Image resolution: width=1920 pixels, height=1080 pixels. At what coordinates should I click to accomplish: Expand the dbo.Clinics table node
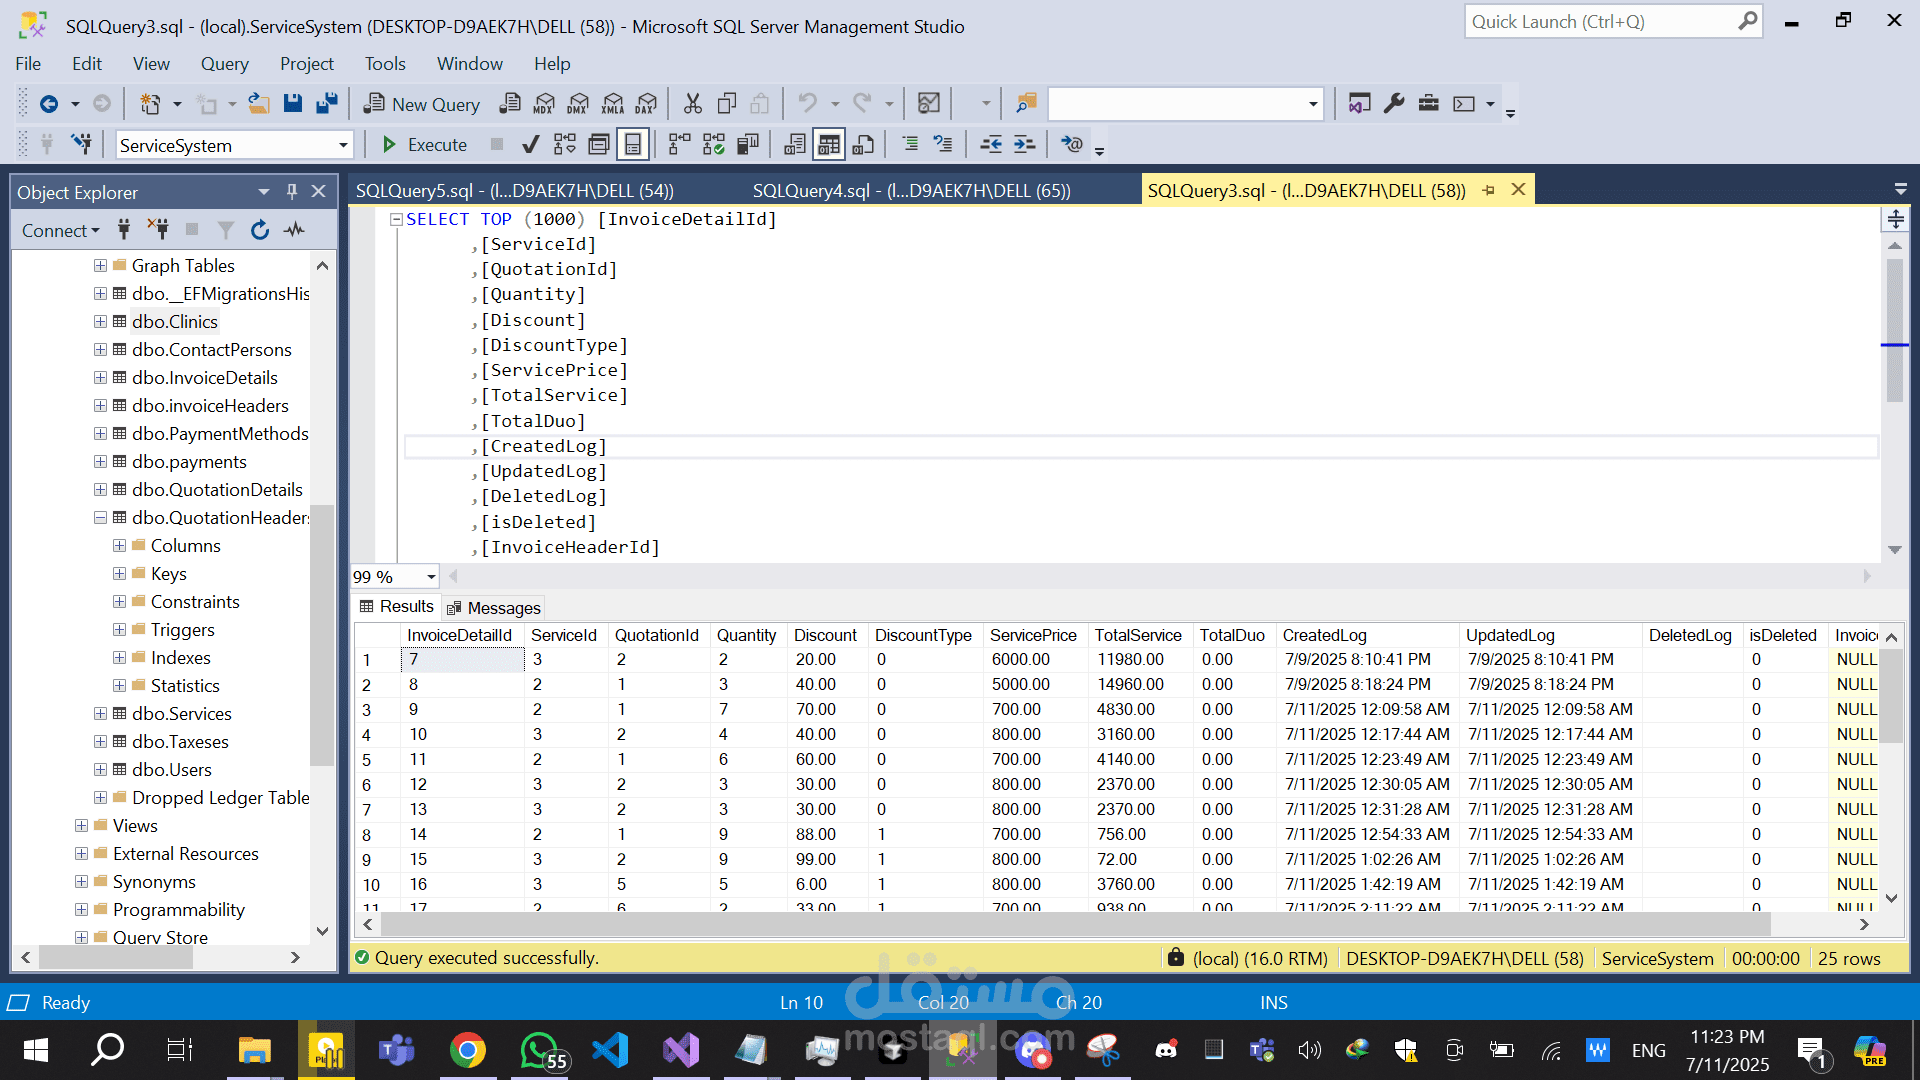point(100,322)
